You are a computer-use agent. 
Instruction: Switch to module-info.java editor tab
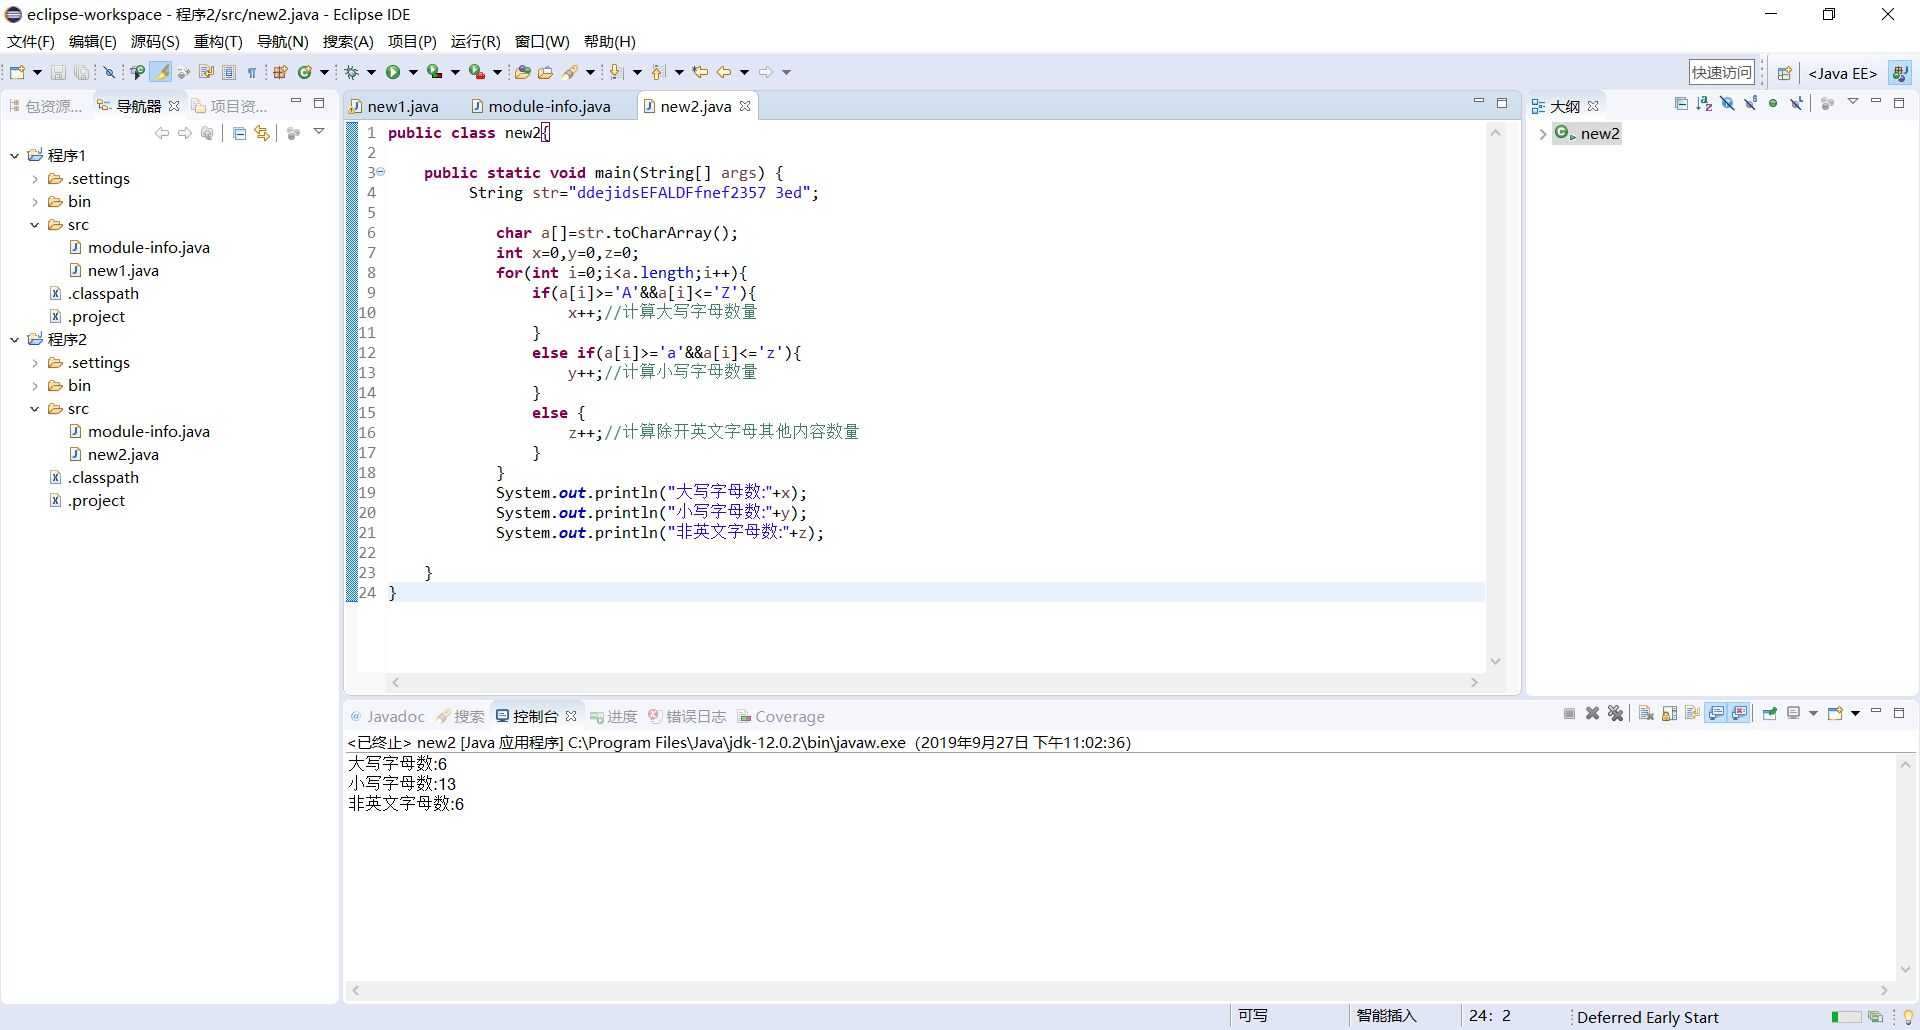(x=540, y=106)
